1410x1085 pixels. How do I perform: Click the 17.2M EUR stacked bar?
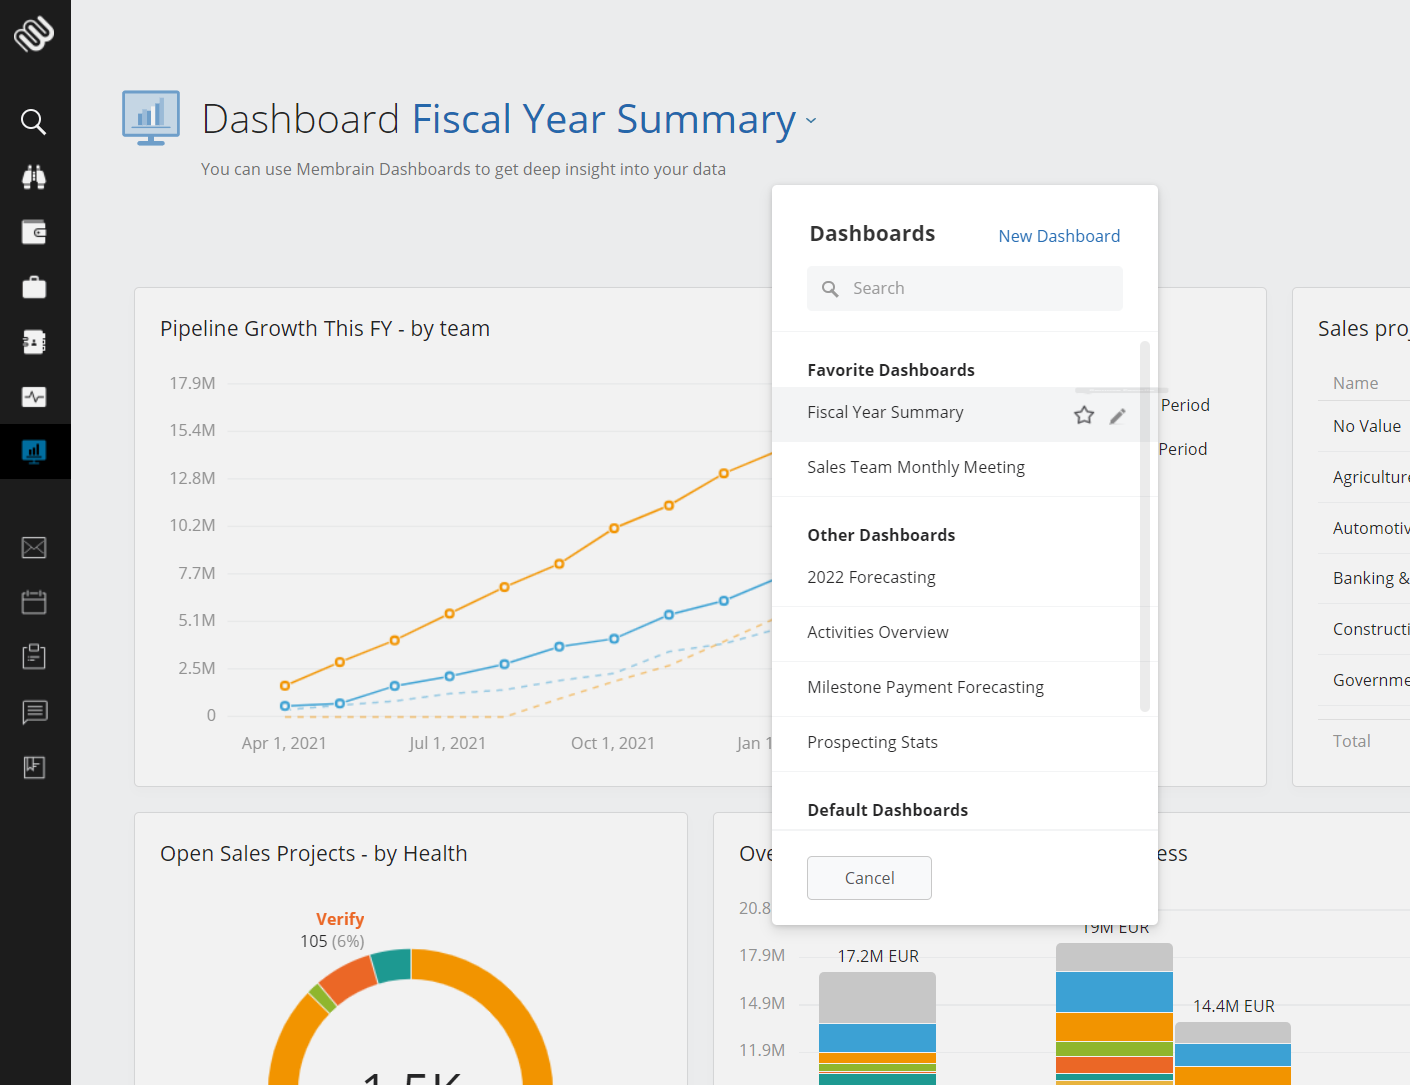coord(877,1028)
